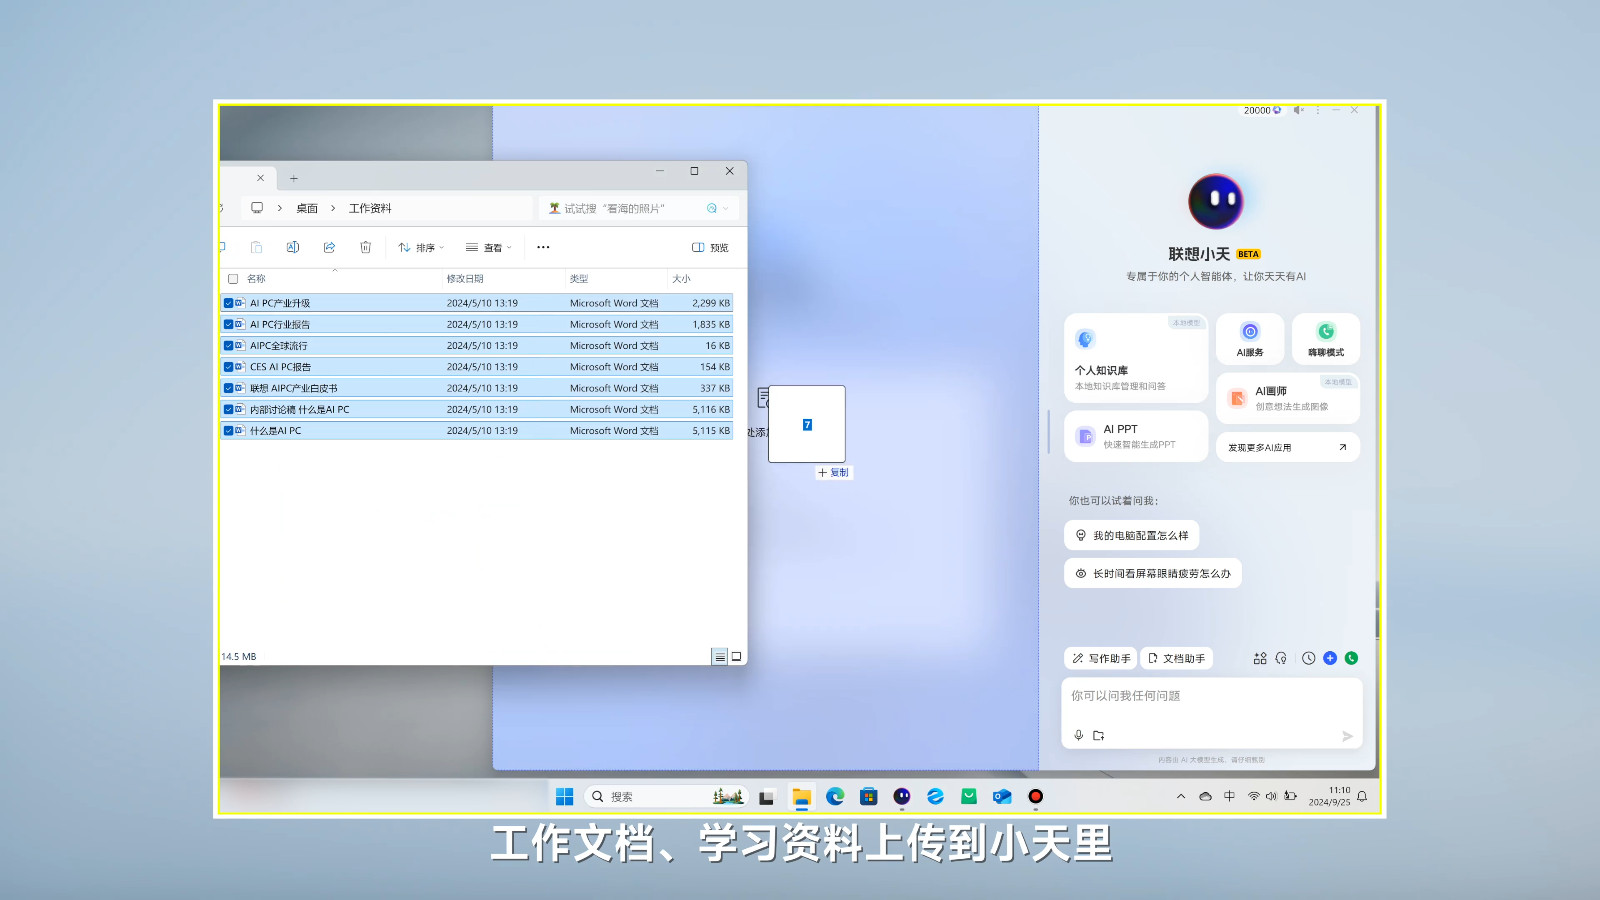The image size is (1600, 900).
Task: Switch to large icons view in status bar
Action: pyautogui.click(x=736, y=657)
